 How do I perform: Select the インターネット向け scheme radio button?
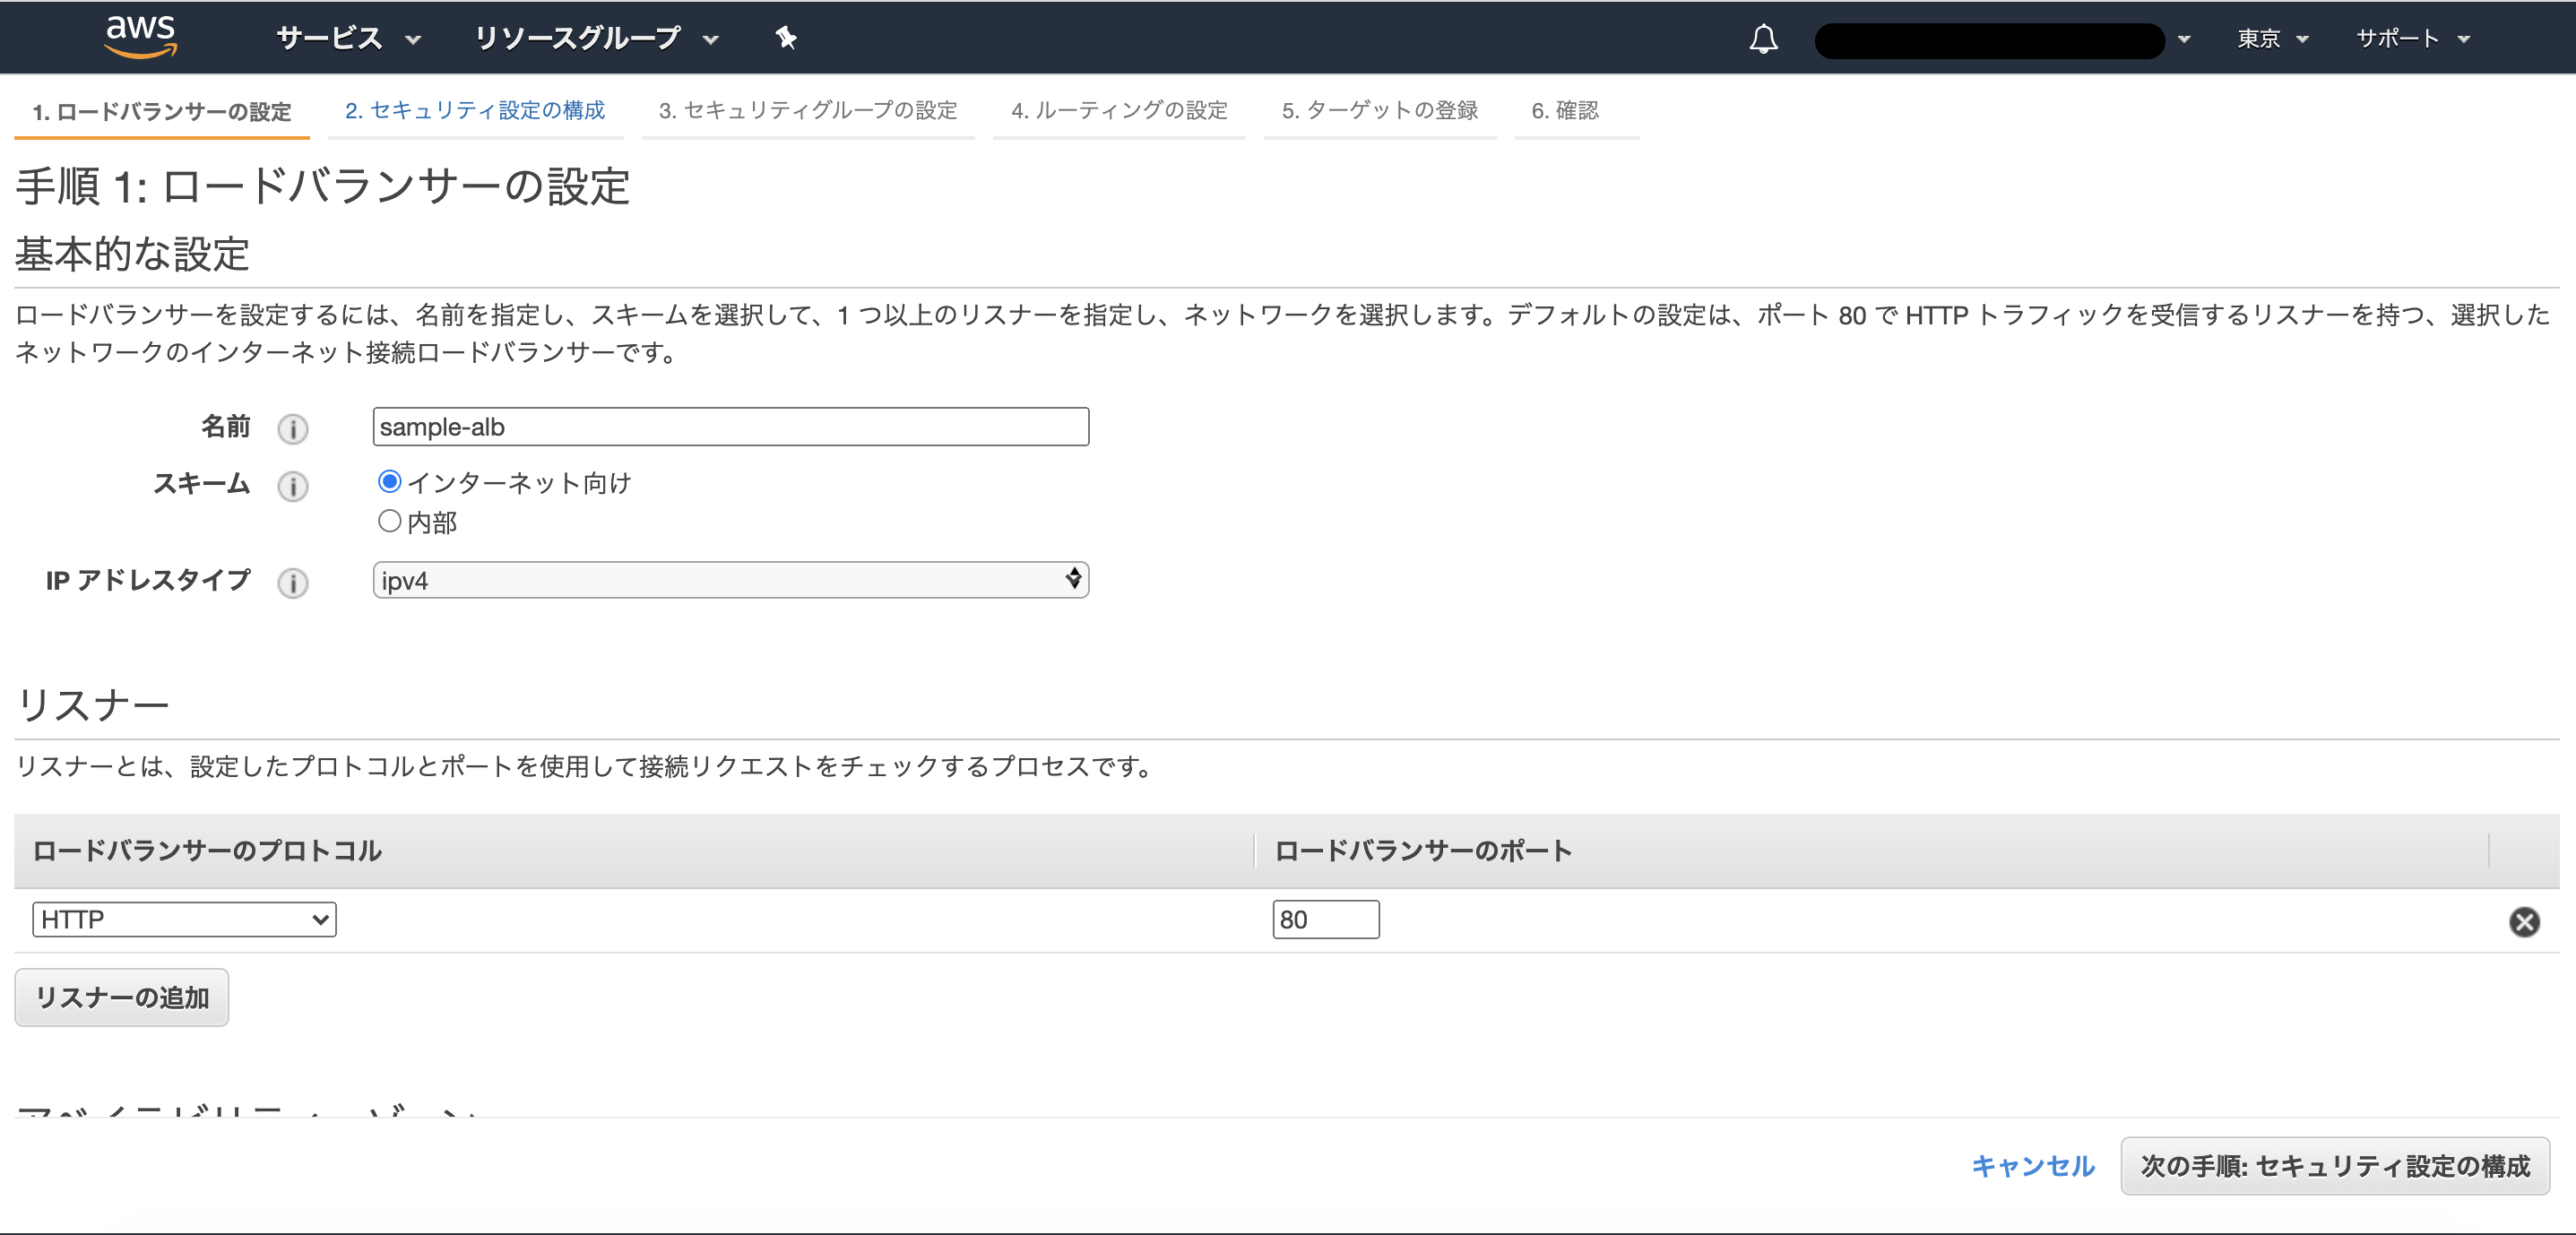[389, 481]
